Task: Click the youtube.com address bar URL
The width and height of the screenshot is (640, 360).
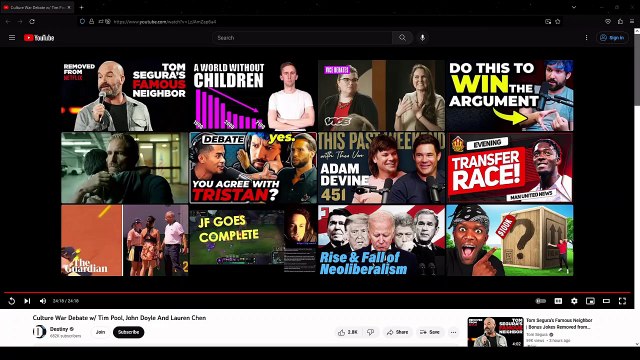Action: pyautogui.click(x=165, y=22)
